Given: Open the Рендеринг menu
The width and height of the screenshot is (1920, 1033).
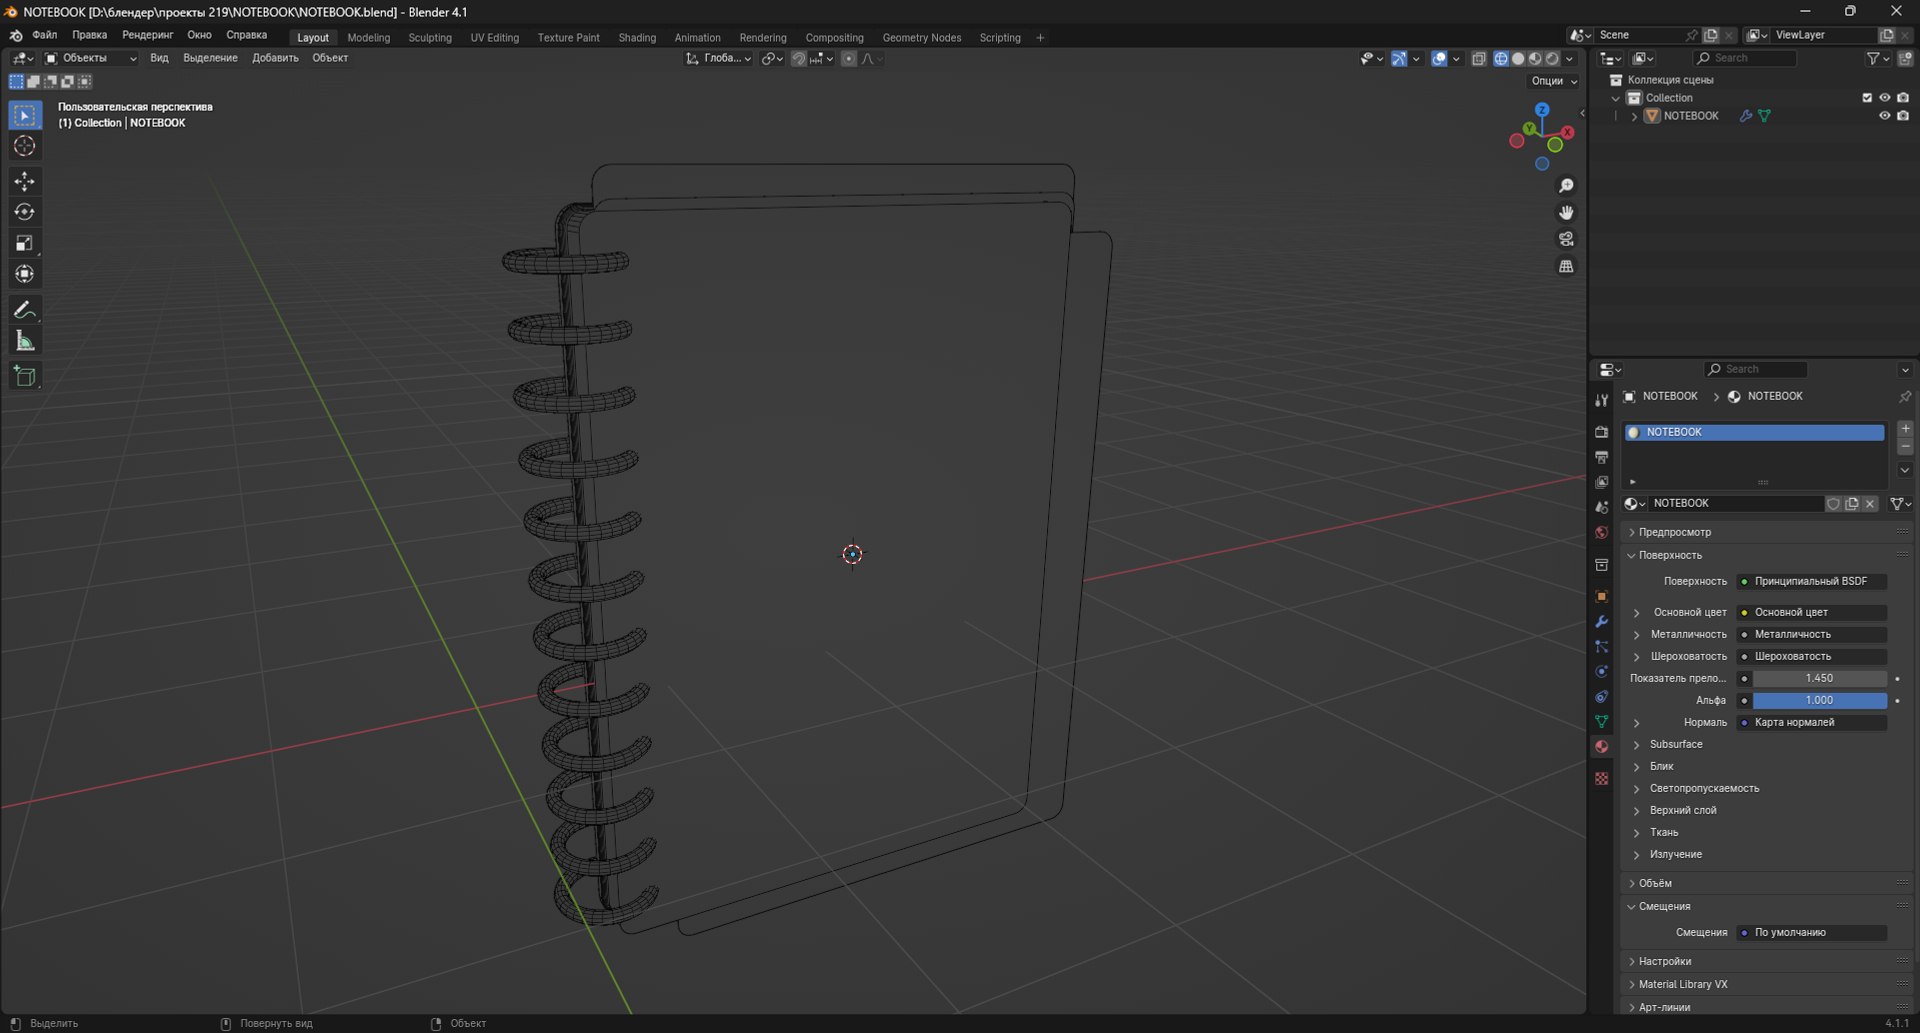Looking at the screenshot, I should click(148, 35).
